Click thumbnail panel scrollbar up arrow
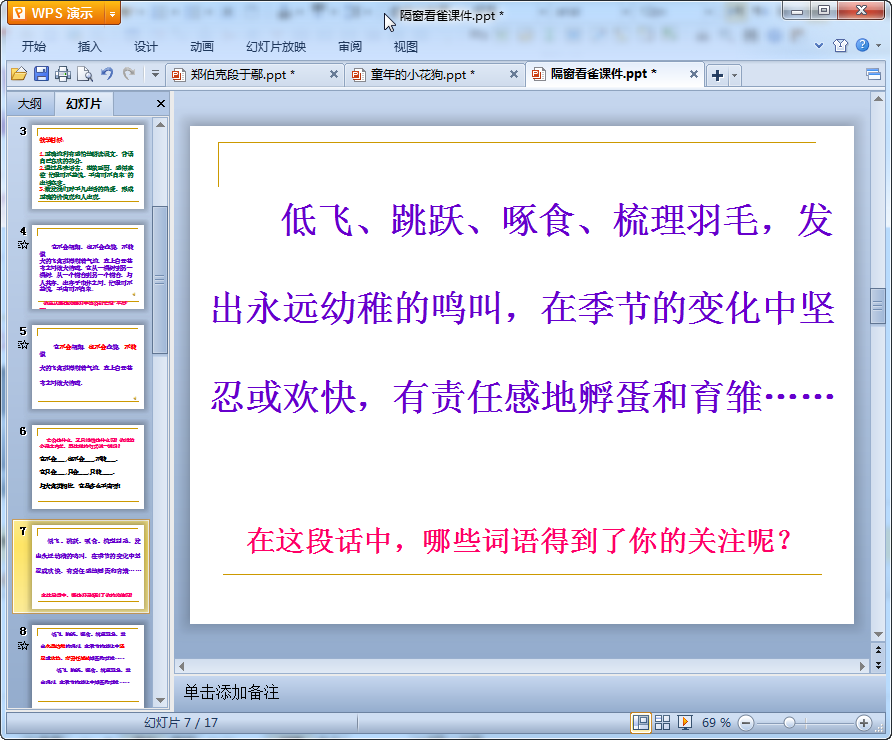The width and height of the screenshot is (892, 740). click(x=160, y=125)
